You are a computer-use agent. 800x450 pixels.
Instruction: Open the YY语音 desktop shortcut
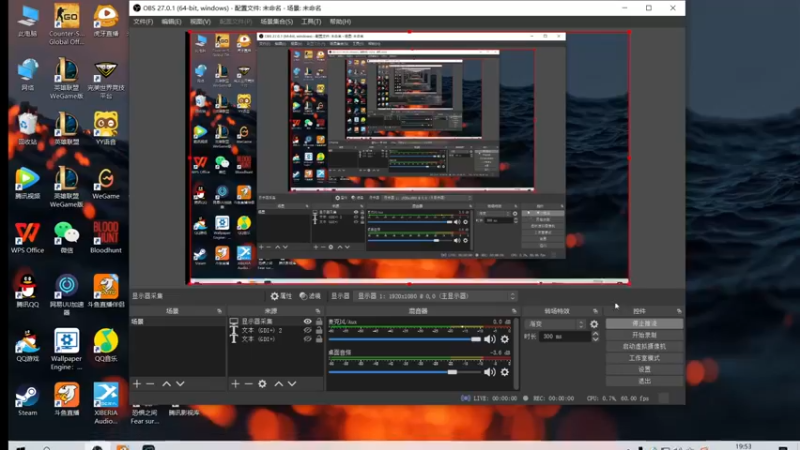click(106, 128)
